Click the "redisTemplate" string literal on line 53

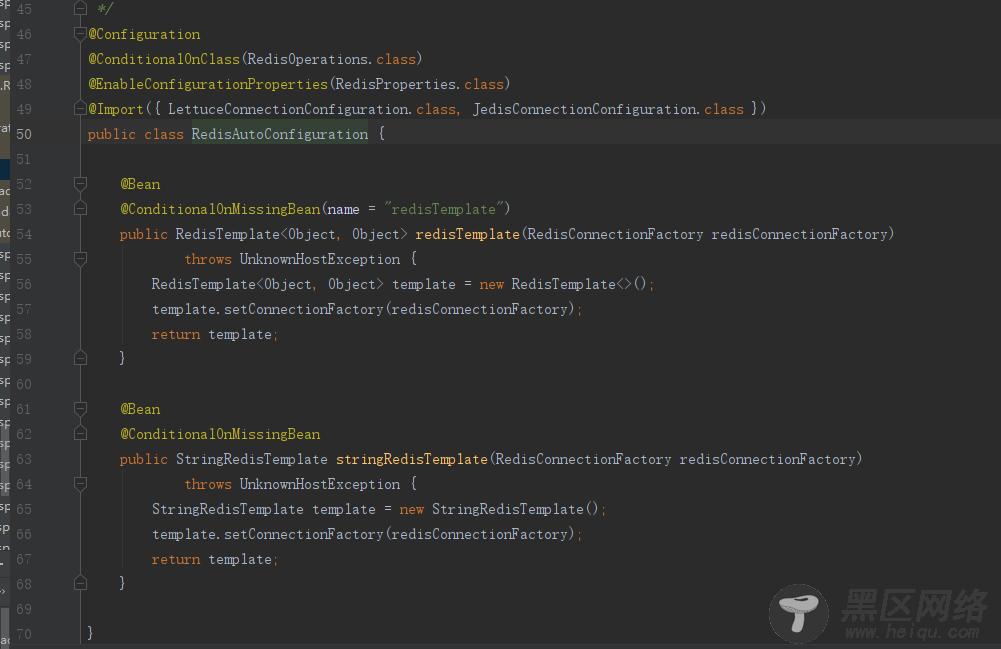pos(444,209)
